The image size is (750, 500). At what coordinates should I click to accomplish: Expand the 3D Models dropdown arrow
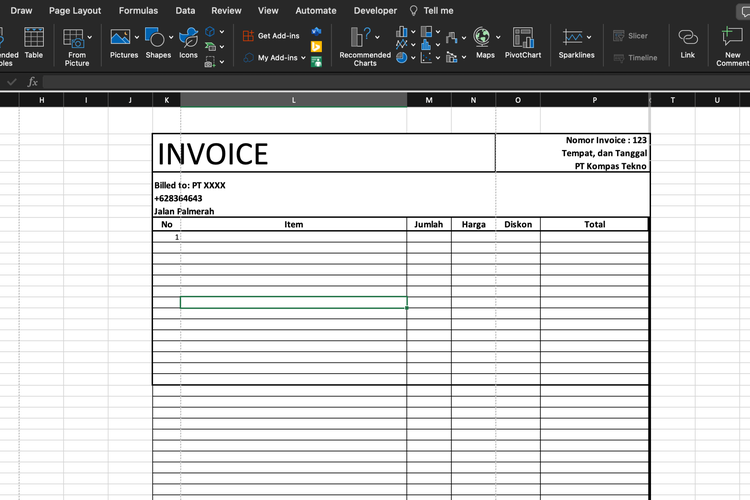[222, 32]
